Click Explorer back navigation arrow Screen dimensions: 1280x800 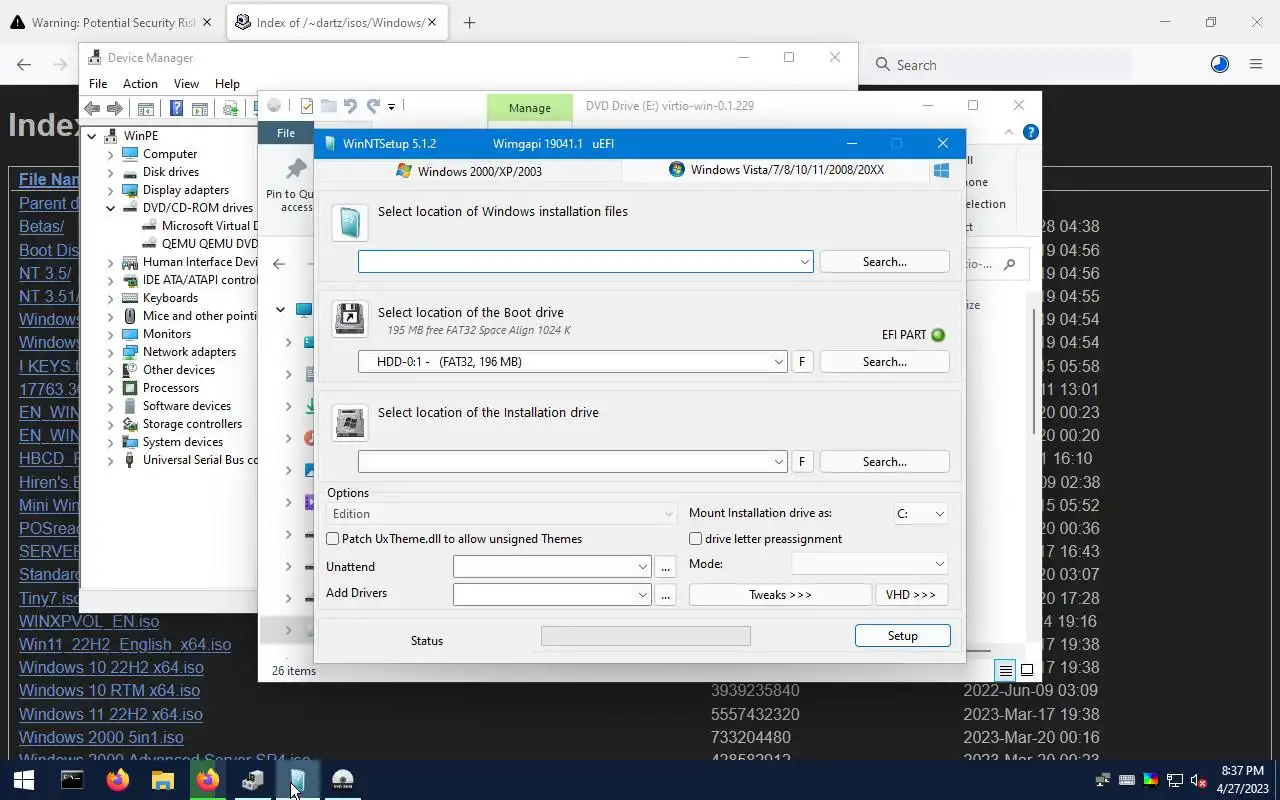[x=279, y=264]
